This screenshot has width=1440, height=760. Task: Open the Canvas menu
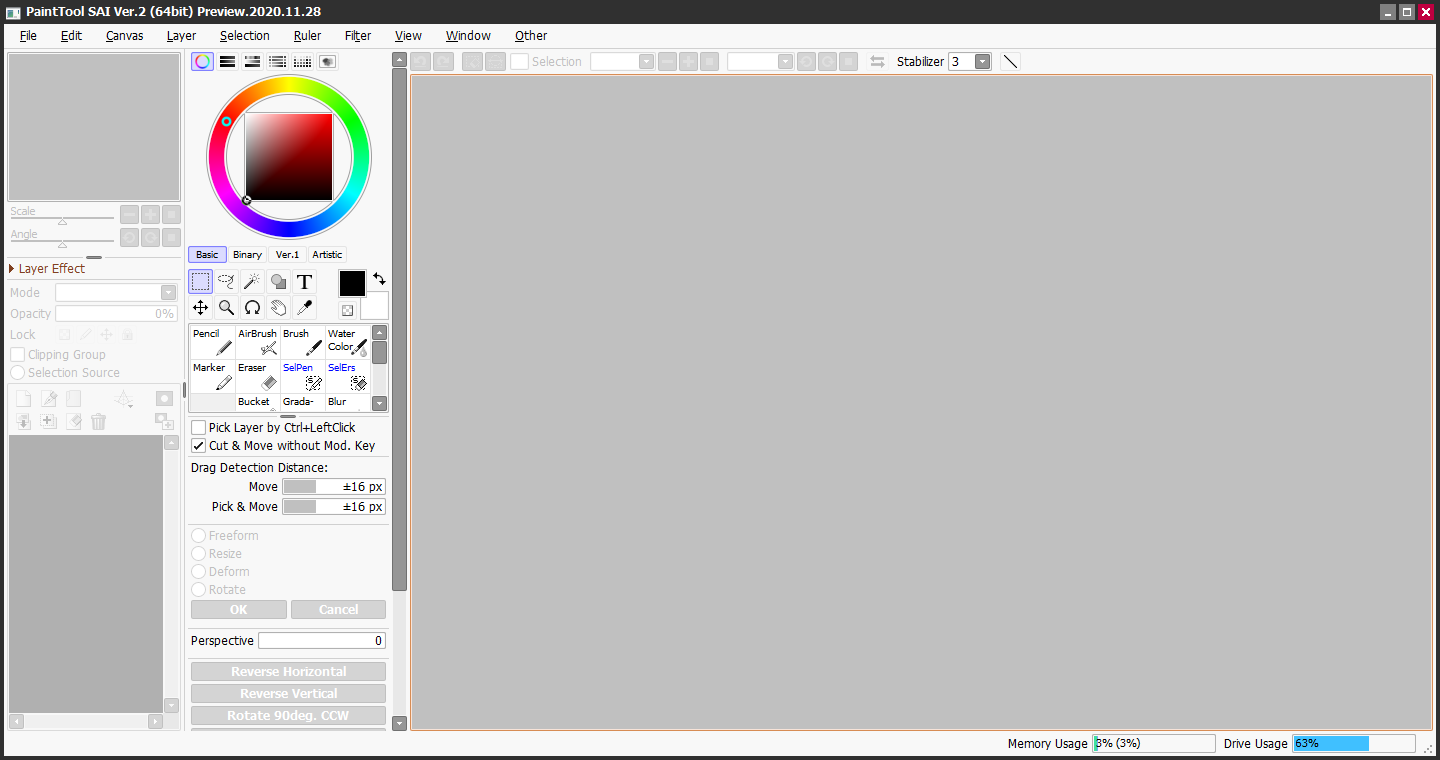[124, 36]
